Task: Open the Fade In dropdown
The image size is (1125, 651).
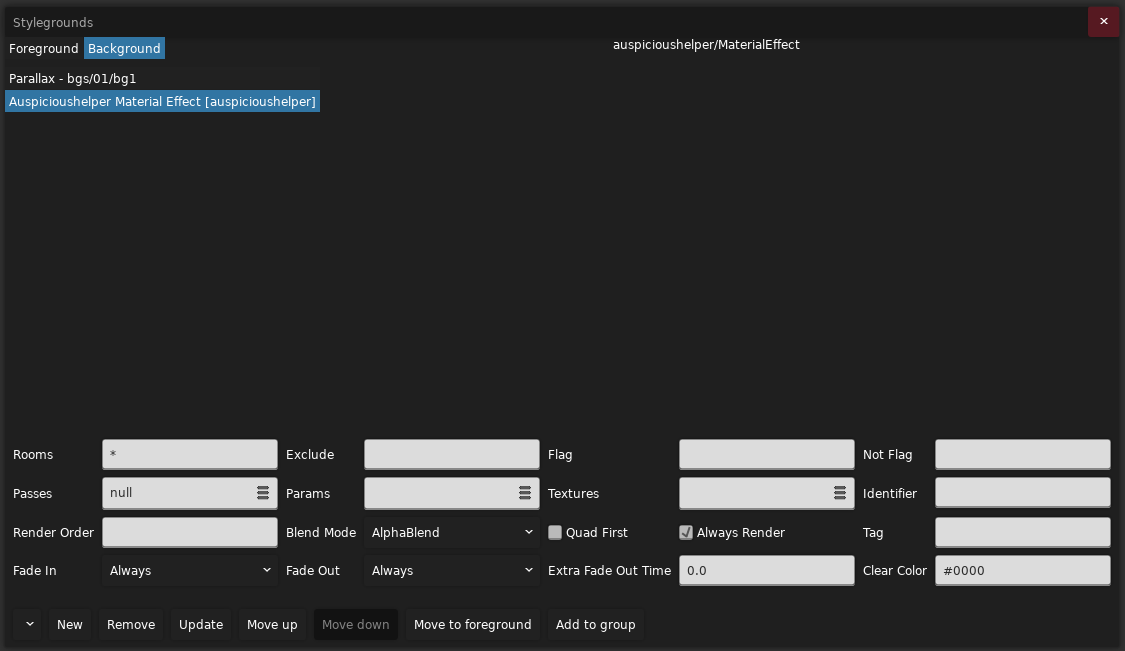Action: 190,571
